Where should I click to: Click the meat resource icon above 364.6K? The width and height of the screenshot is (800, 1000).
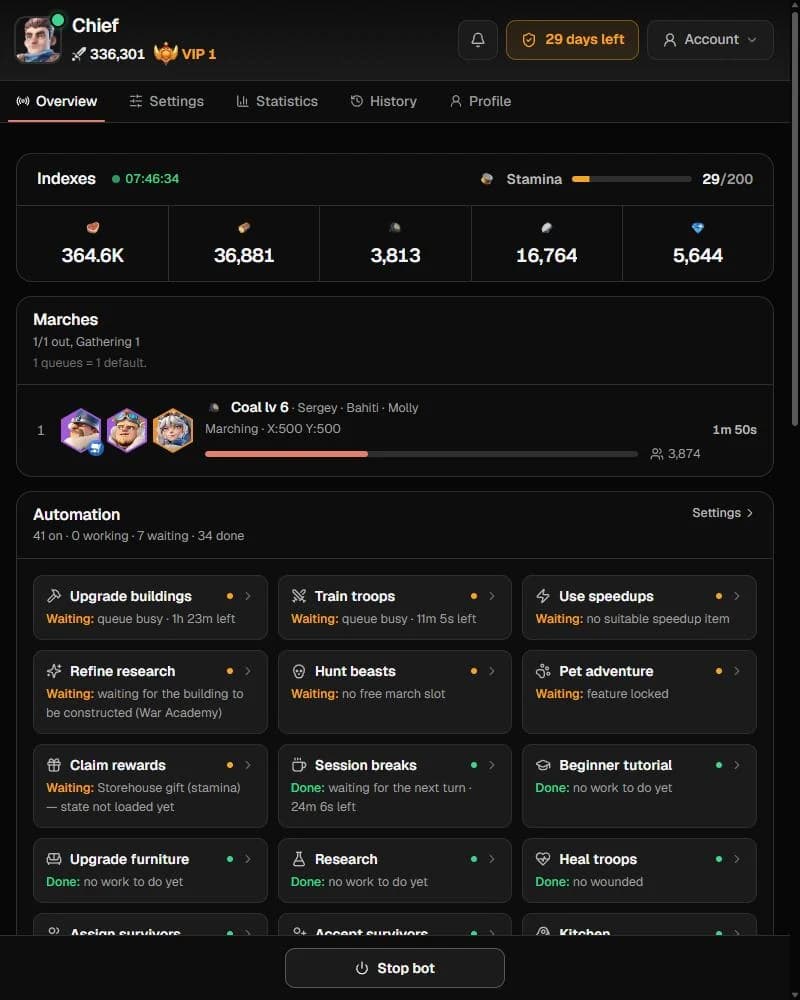click(x=93, y=227)
